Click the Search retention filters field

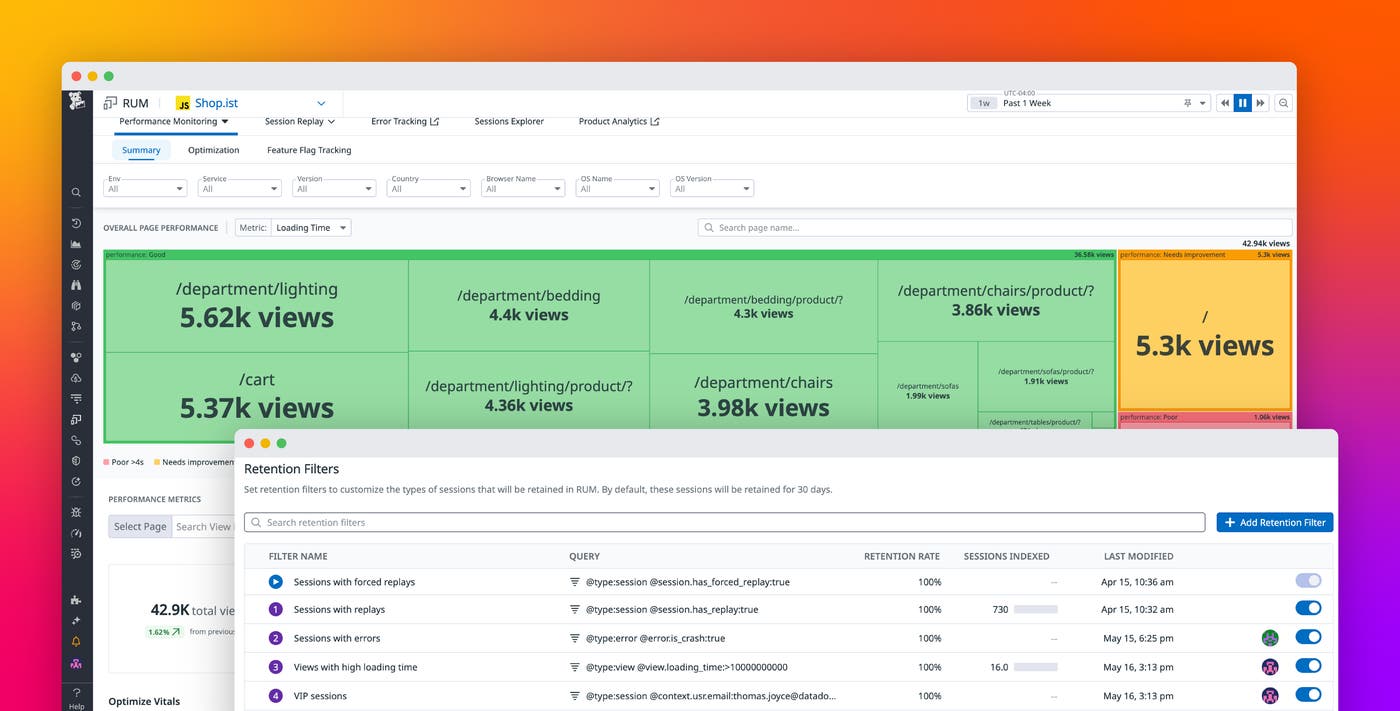click(x=724, y=522)
